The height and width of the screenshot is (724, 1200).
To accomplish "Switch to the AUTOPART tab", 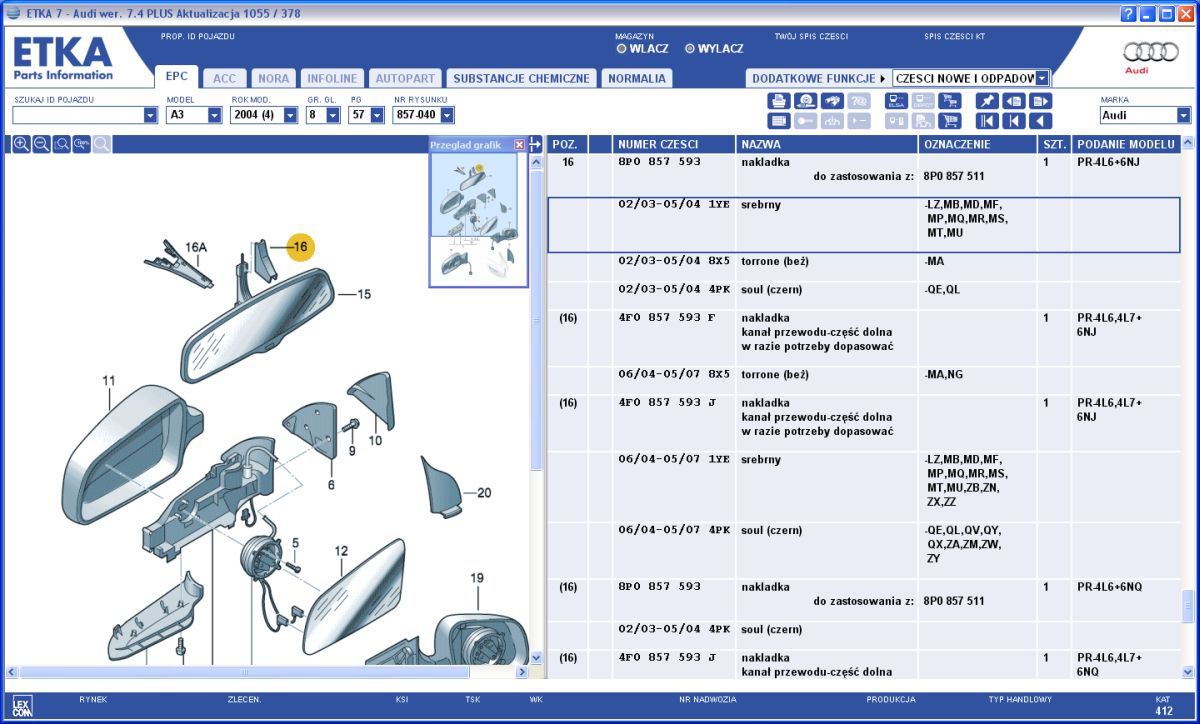I will 405,78.
